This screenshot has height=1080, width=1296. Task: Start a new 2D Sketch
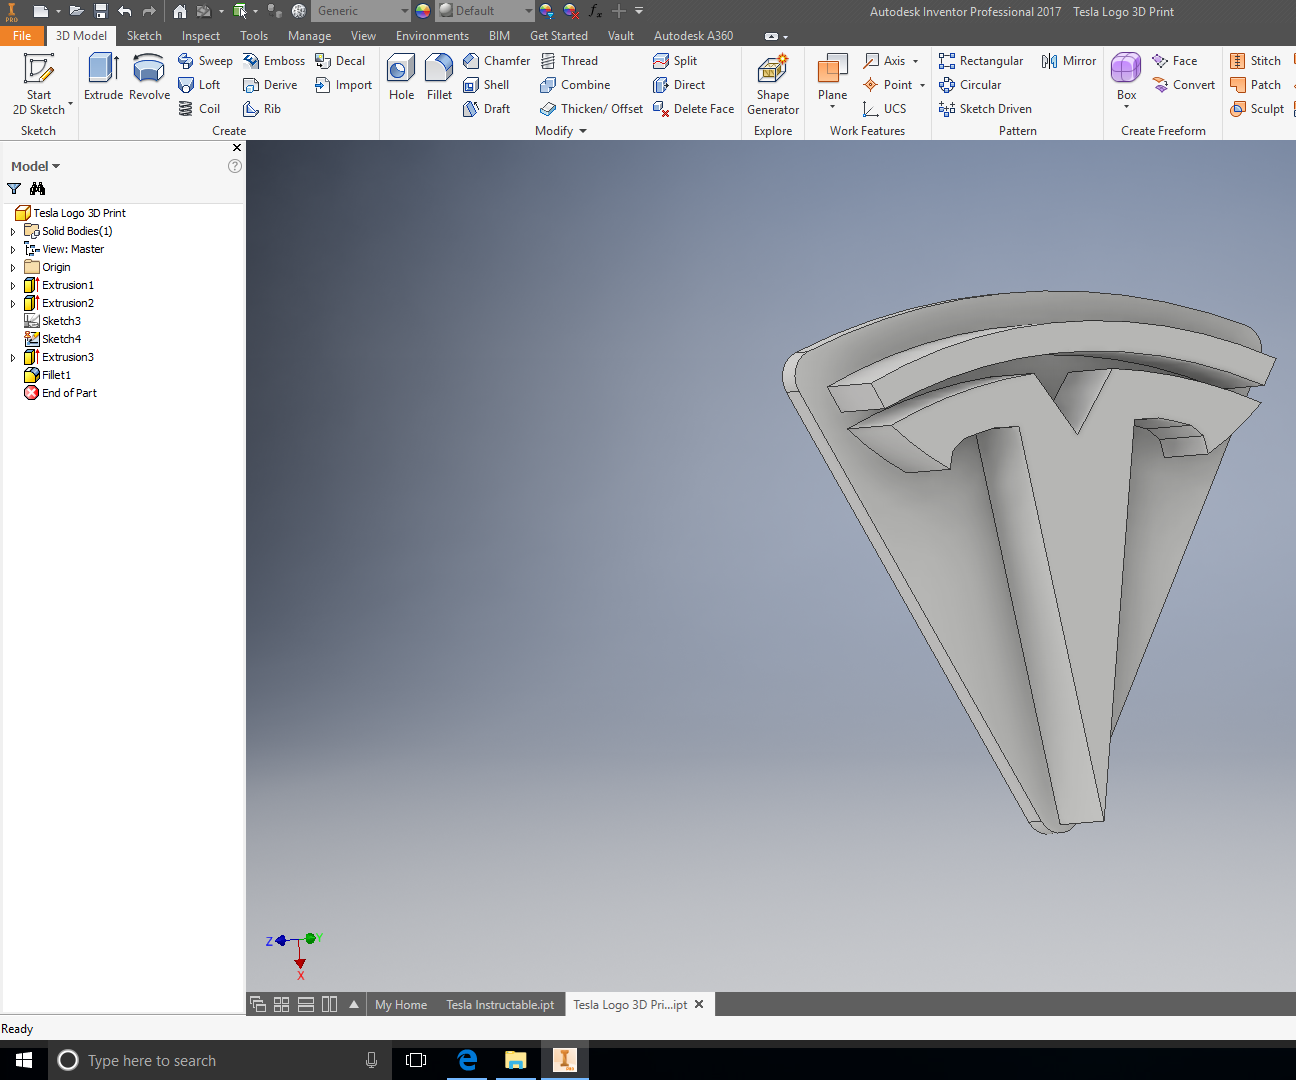tap(38, 84)
